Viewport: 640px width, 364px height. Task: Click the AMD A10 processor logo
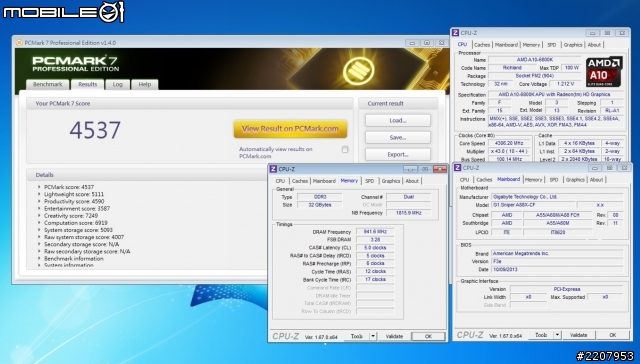click(604, 71)
